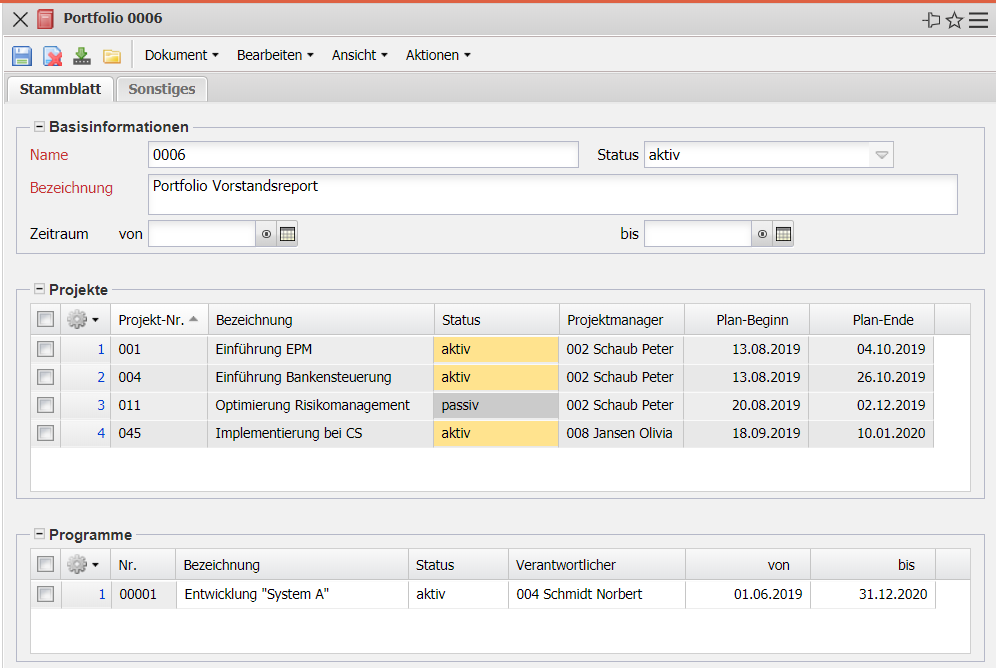Check the Entwicklung "System A" program row

pyautogui.click(x=45, y=594)
